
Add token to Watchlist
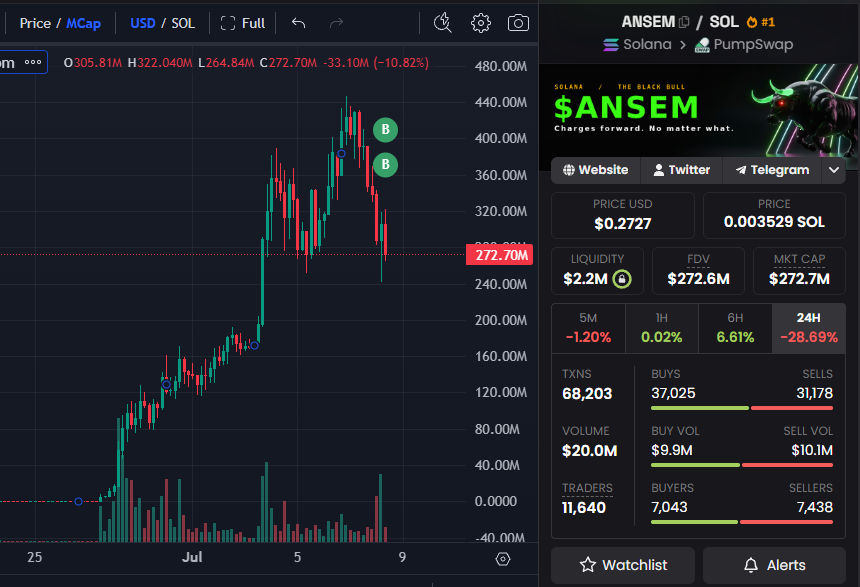pos(623,565)
